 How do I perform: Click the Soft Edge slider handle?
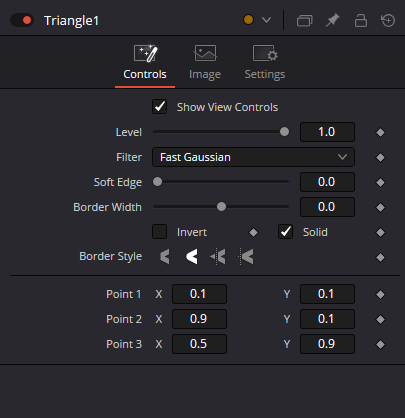[157, 182]
